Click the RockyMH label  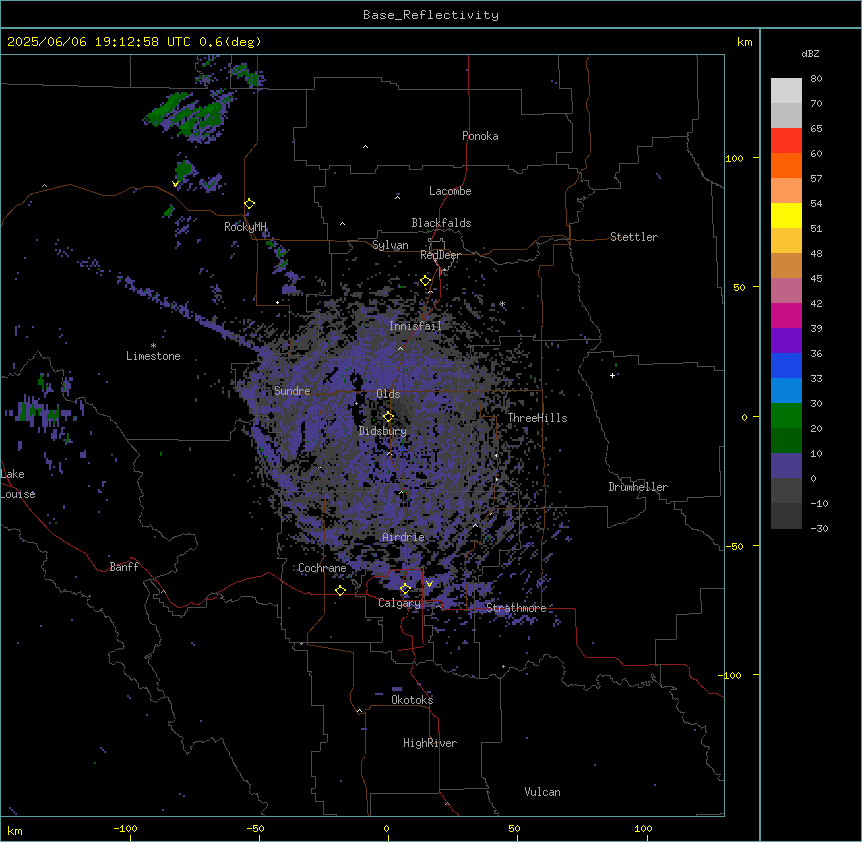[x=245, y=226]
